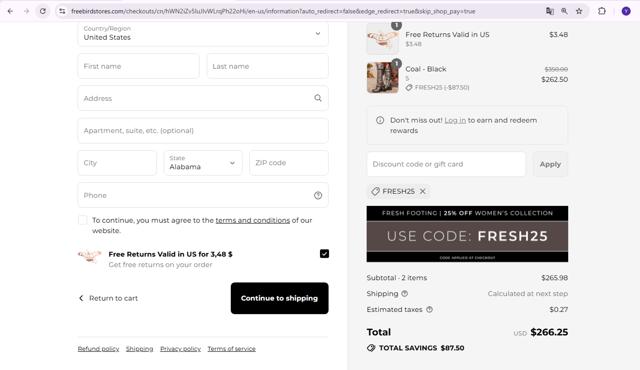Viewport: 640px width, 370px height.
Task: Click the Subtotal $265.98 value
Action: [554, 278]
